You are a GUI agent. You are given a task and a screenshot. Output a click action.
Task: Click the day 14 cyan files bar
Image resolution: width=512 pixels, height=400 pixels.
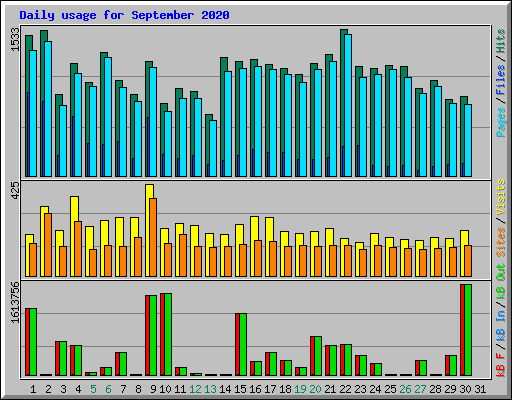(228, 124)
